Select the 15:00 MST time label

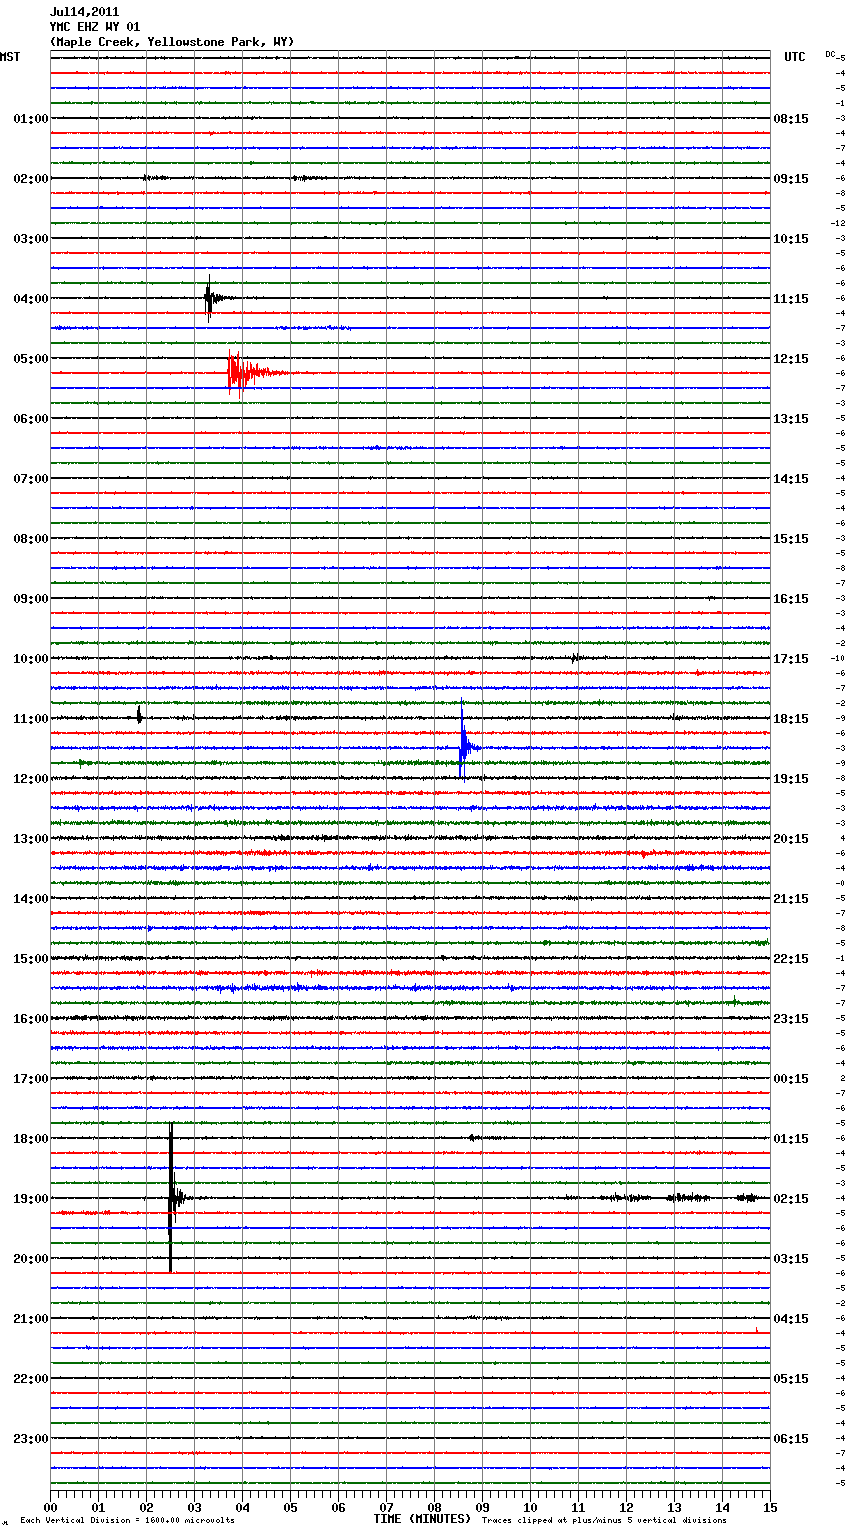(31, 959)
